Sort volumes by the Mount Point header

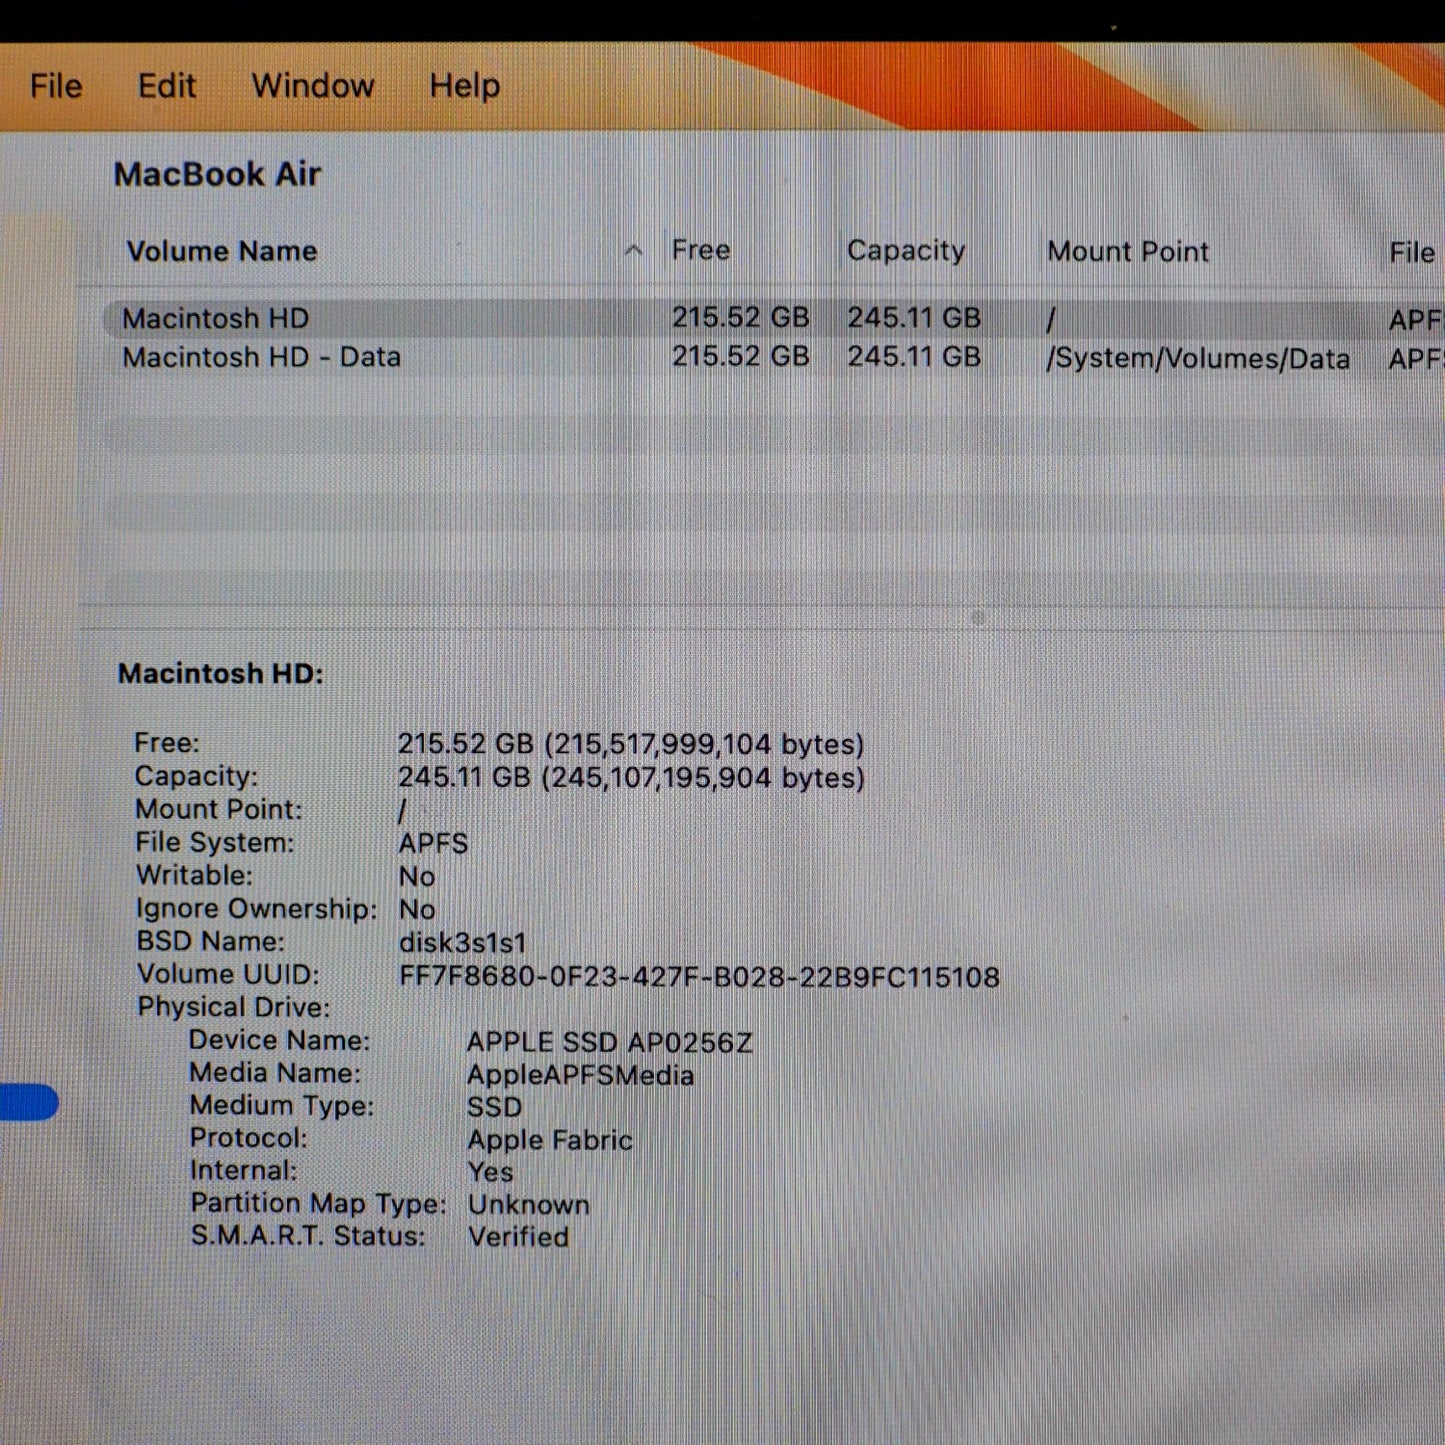pos(1127,251)
